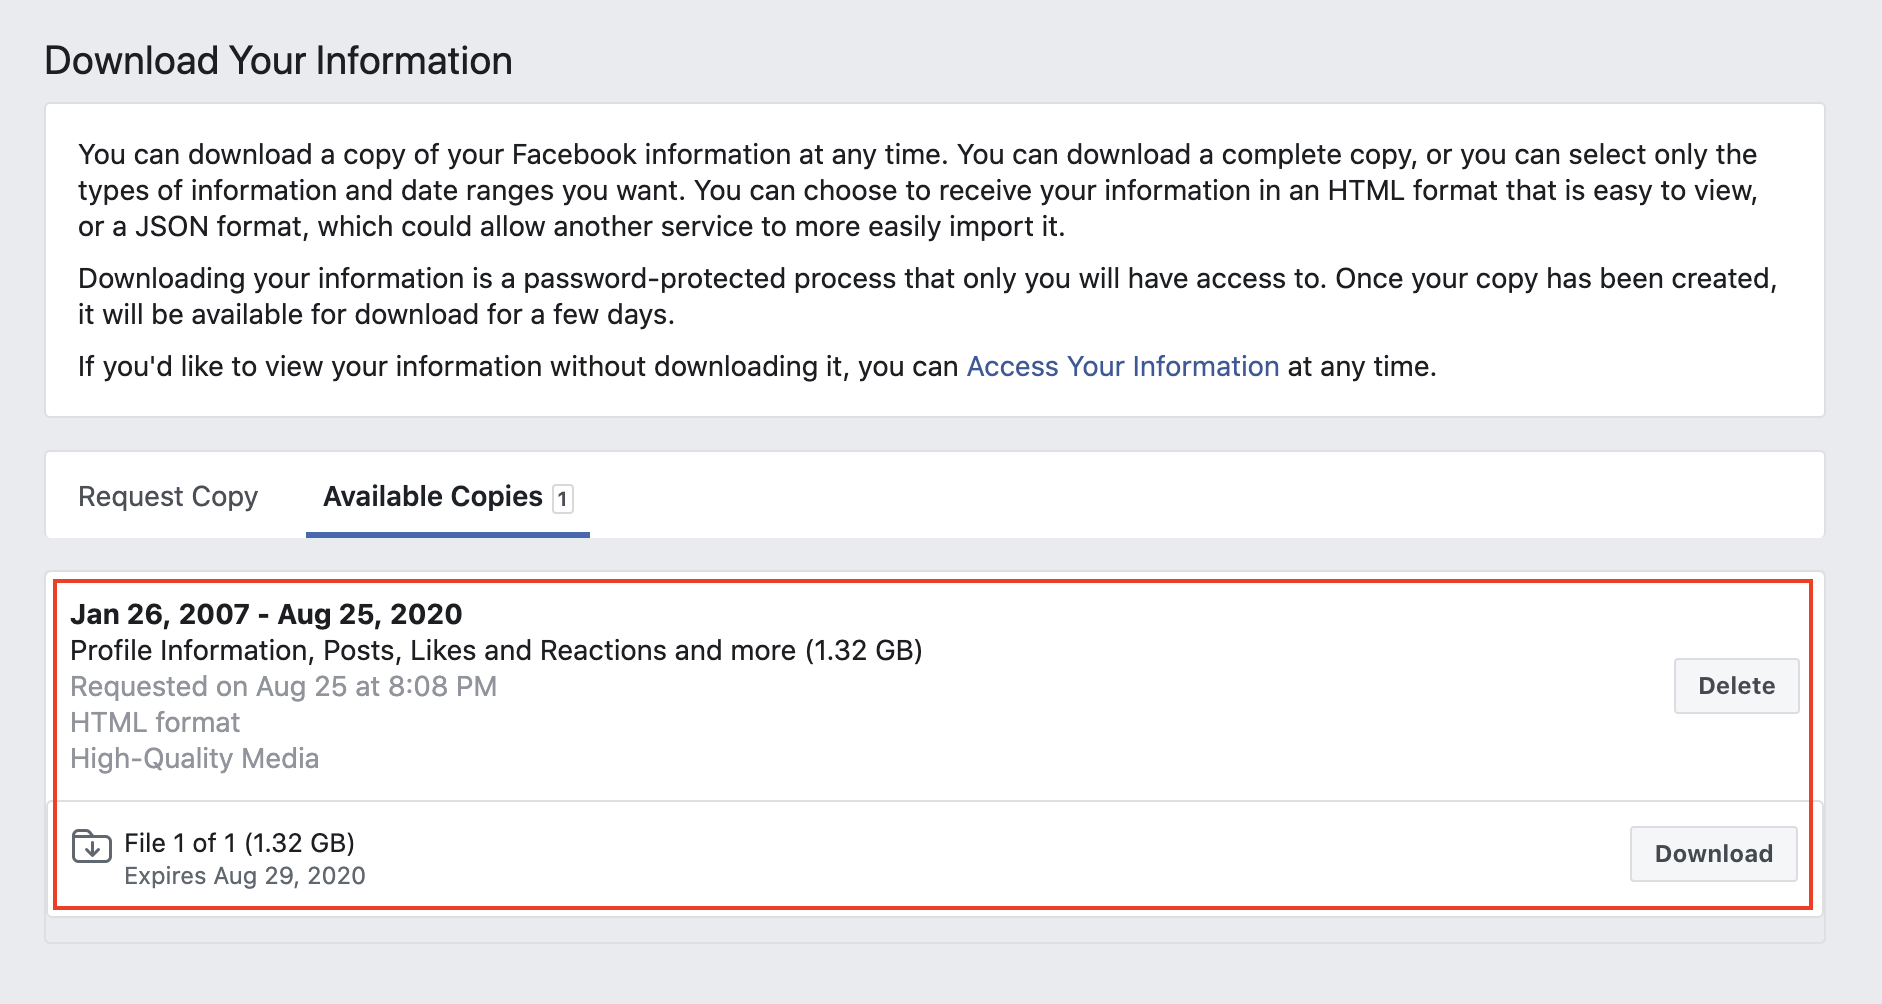Click the Available Copies count badge
Screen dimensions: 1882x1004
click(563, 498)
